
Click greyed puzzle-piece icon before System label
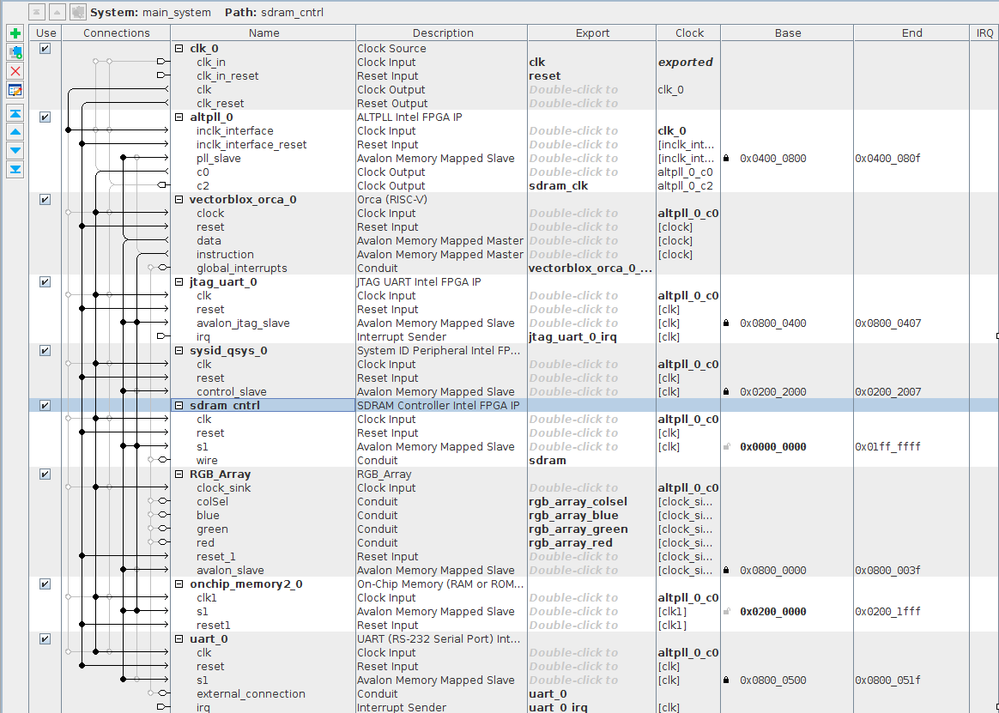[78, 11]
